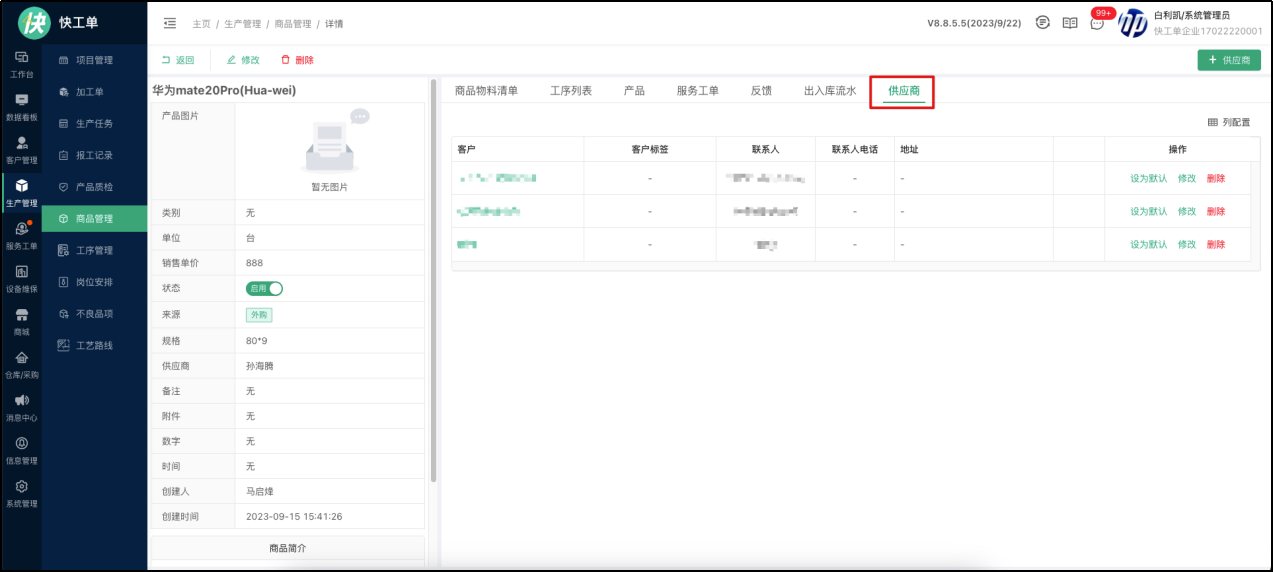Viewport: 1274px width, 572px height.
Task: Click 生产管理 in the breadcrumb
Action: pos(243,23)
